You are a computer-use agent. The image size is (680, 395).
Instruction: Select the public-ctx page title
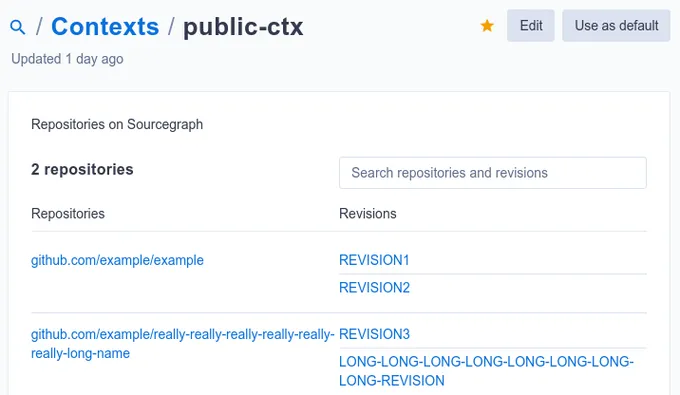(x=243, y=27)
